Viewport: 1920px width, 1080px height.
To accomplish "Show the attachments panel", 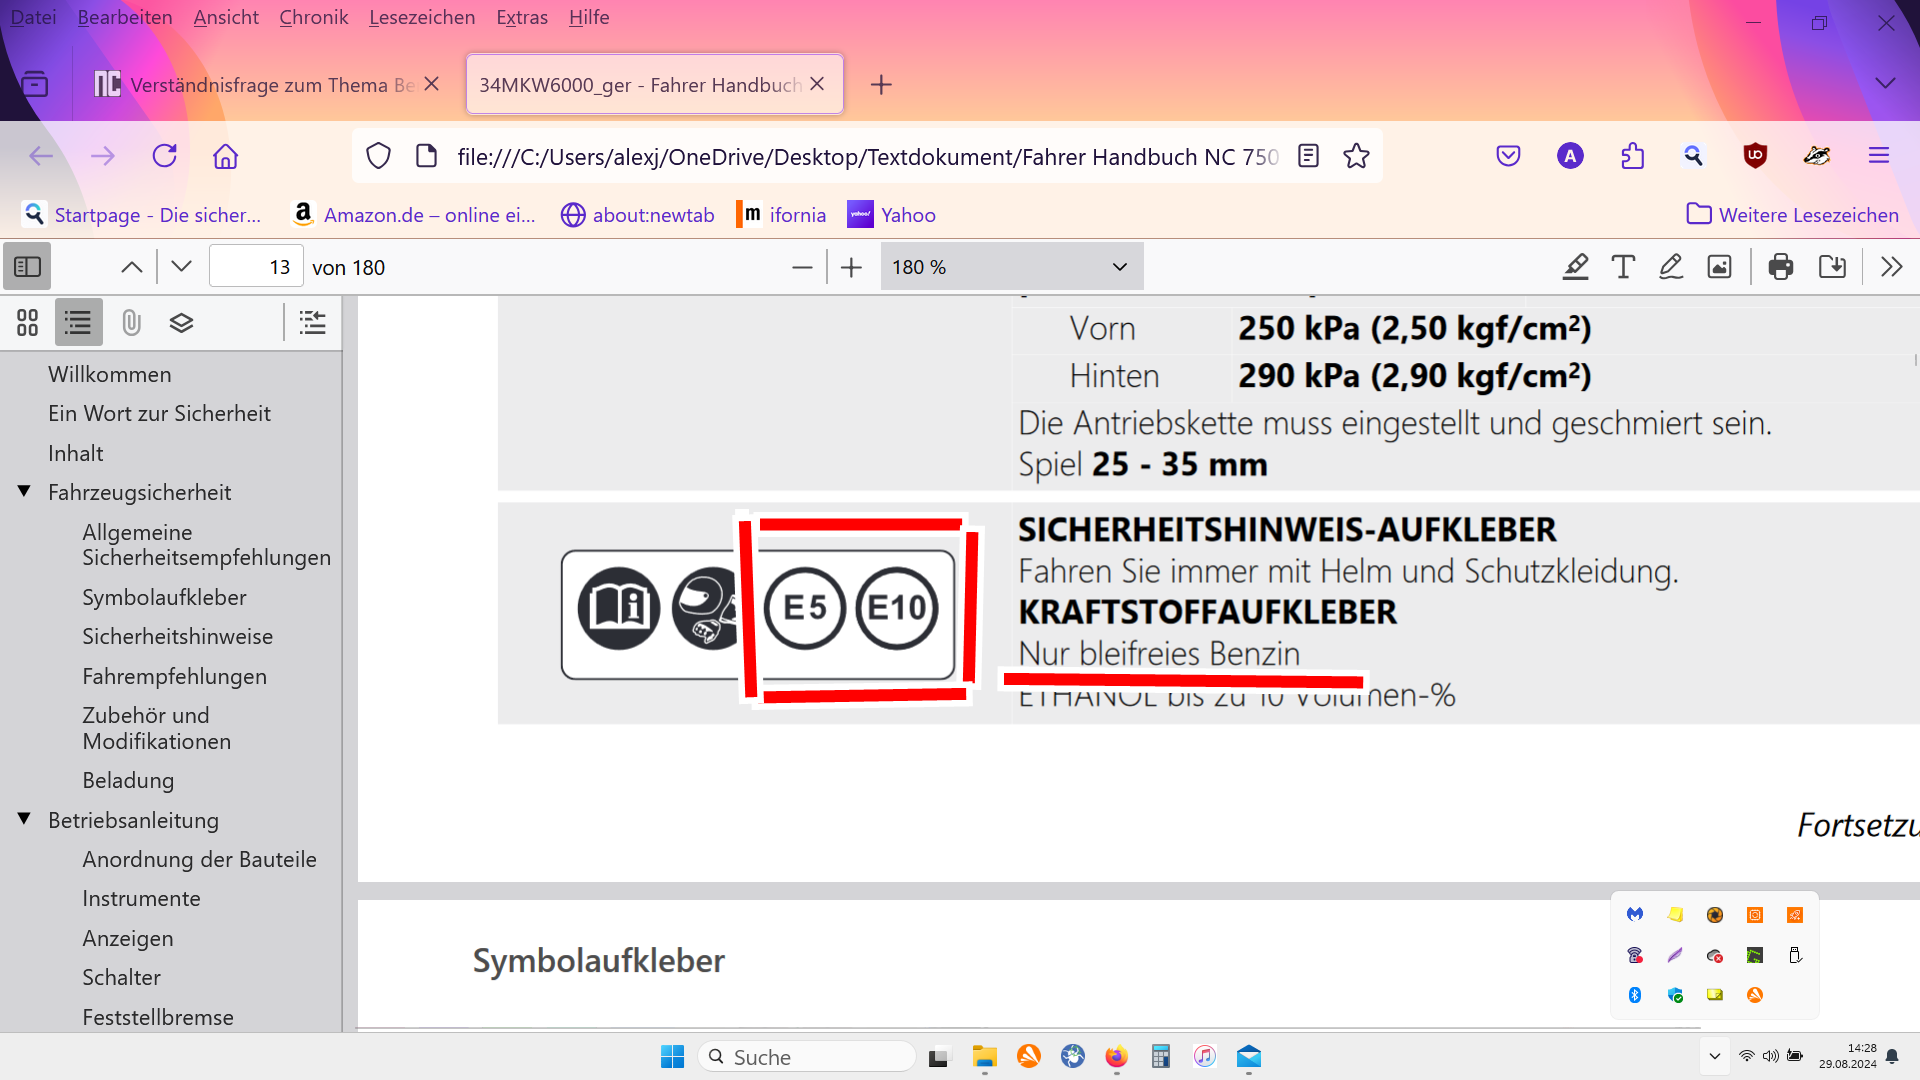I will point(131,322).
